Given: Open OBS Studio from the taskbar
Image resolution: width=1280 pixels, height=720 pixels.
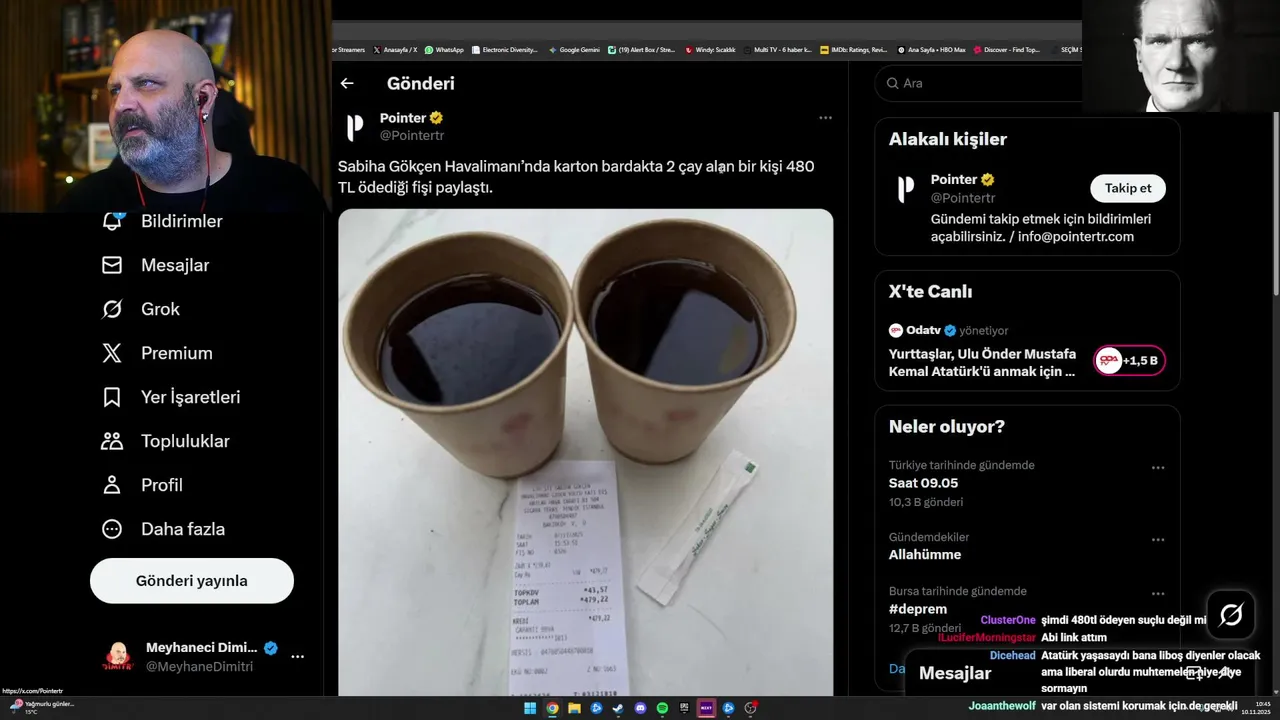Looking at the screenshot, I should coord(750,708).
